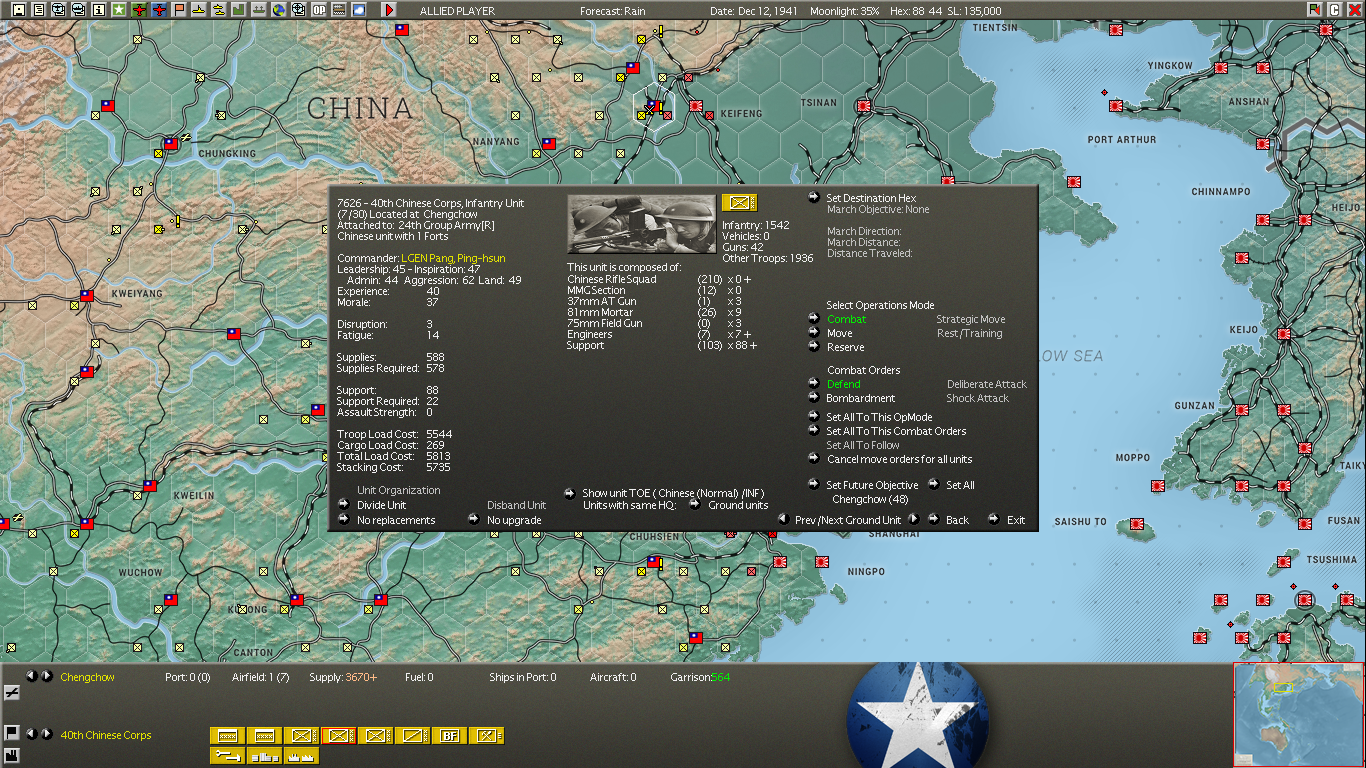Click the crossed-hammers engineer unit icon
The height and width of the screenshot is (768, 1366).
point(486,736)
